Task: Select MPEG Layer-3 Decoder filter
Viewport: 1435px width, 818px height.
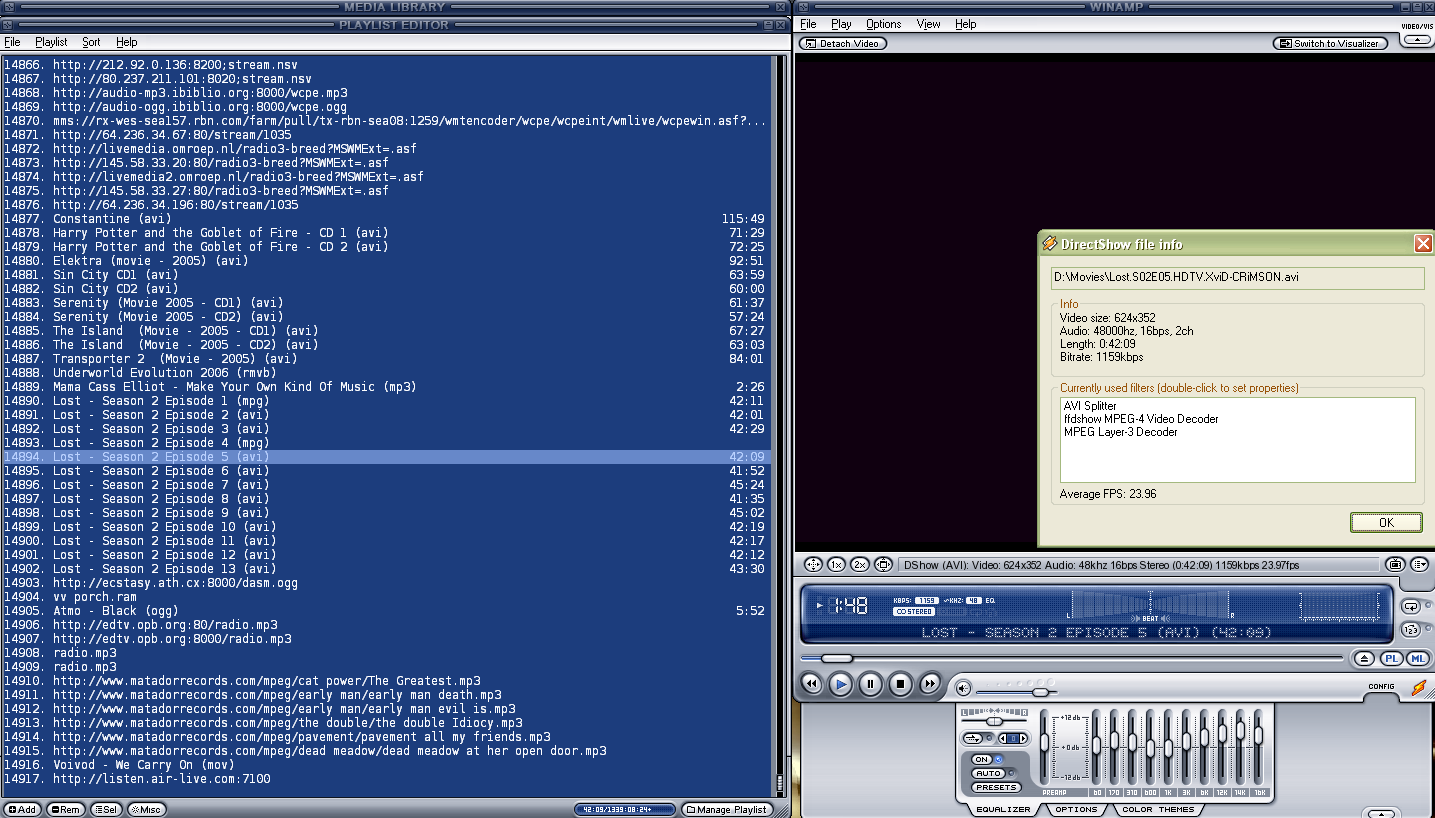Action: (x=1120, y=432)
